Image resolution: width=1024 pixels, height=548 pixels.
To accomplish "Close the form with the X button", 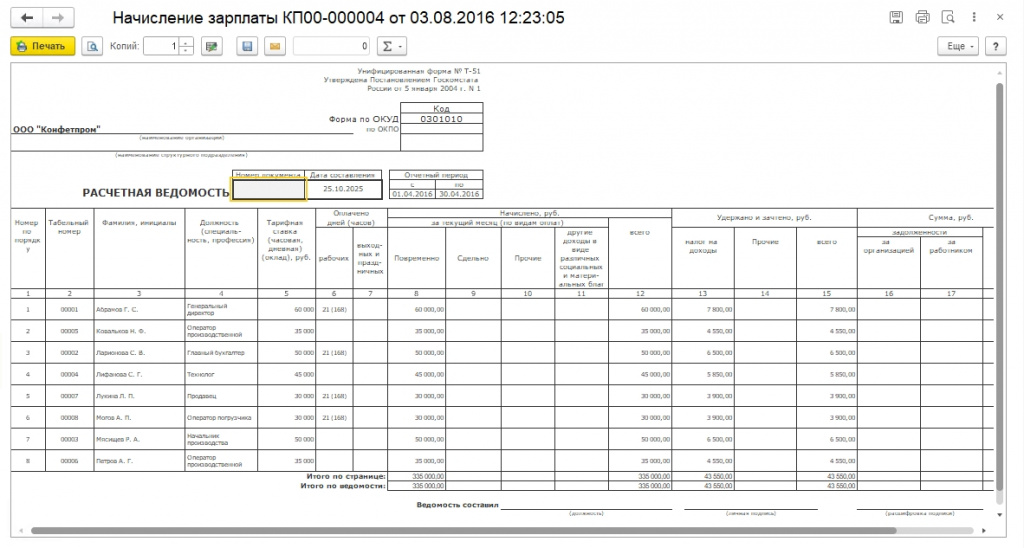I will tap(1000, 18).
